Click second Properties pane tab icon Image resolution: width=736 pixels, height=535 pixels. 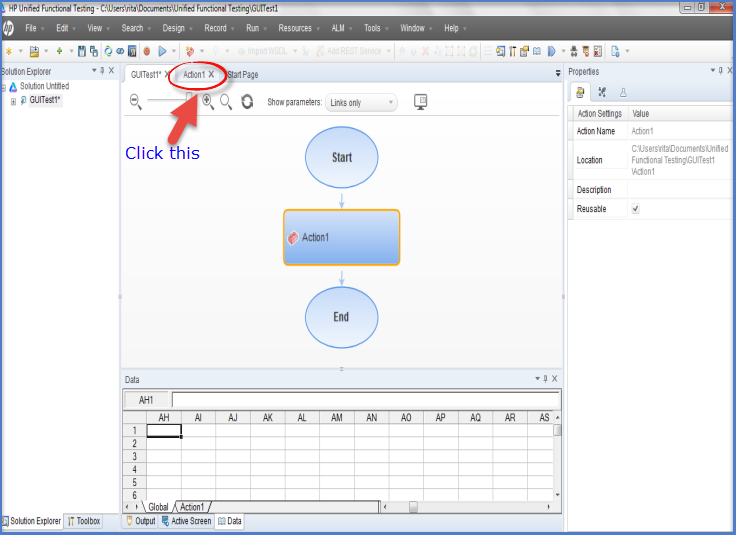point(602,92)
